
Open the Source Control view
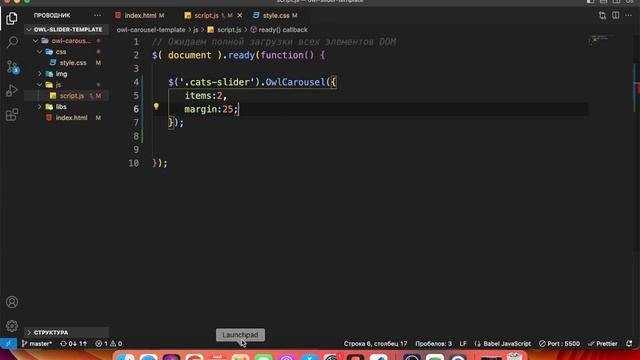tap(12, 67)
